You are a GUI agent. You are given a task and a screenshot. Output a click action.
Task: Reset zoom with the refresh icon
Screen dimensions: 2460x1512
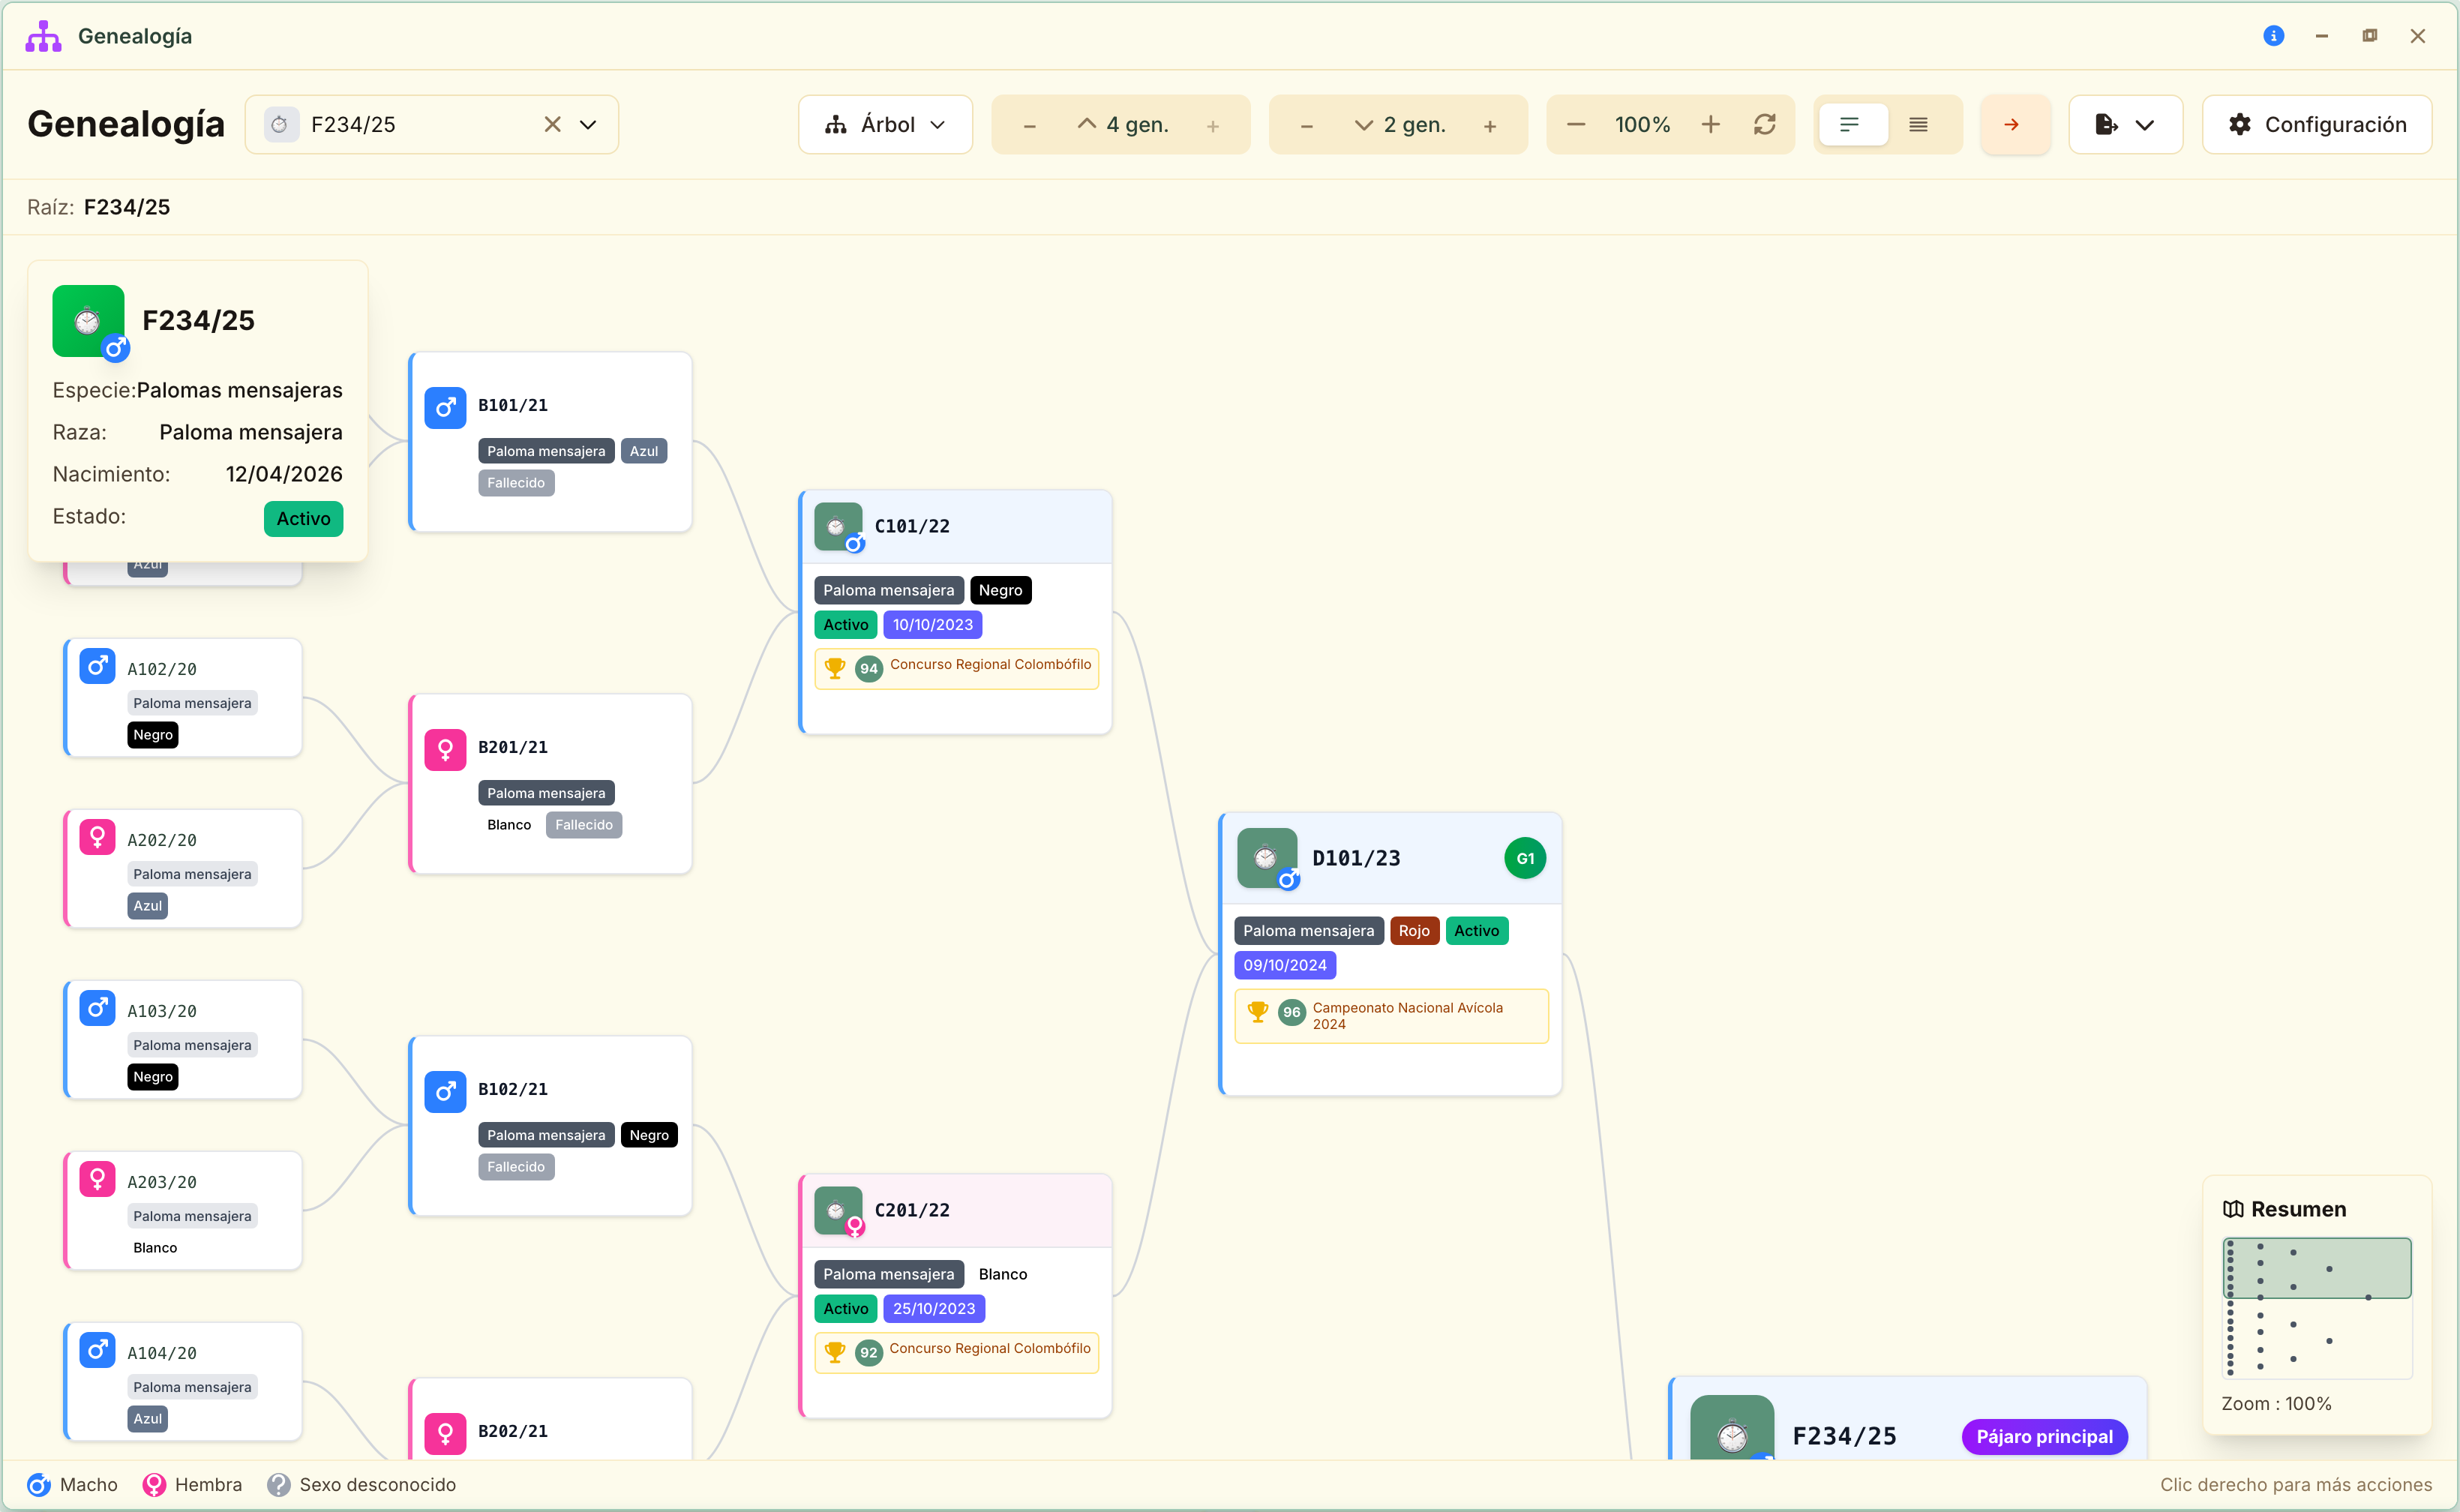(1764, 124)
